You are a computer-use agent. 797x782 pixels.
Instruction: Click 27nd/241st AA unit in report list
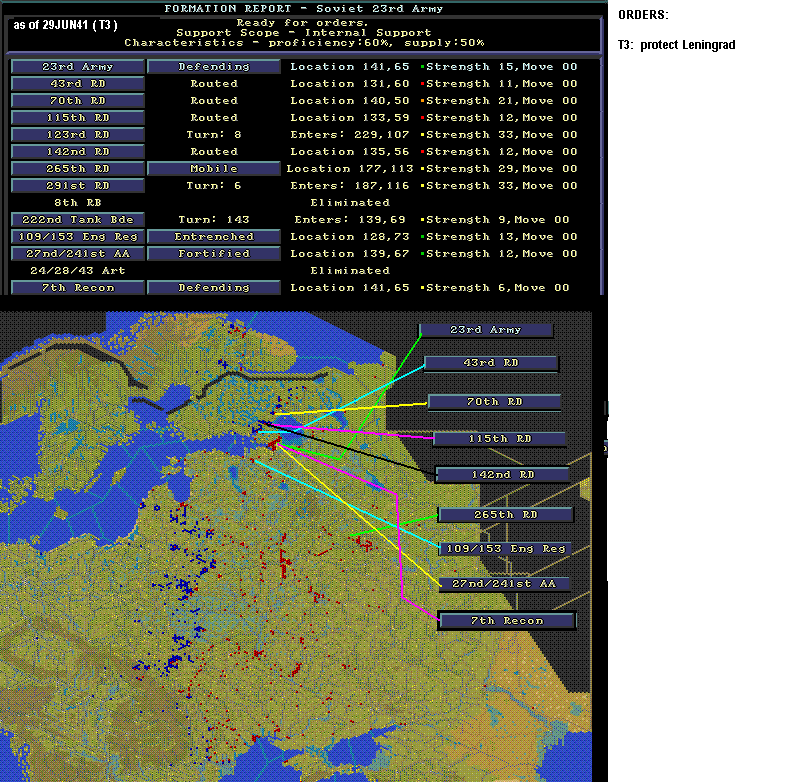[78, 254]
